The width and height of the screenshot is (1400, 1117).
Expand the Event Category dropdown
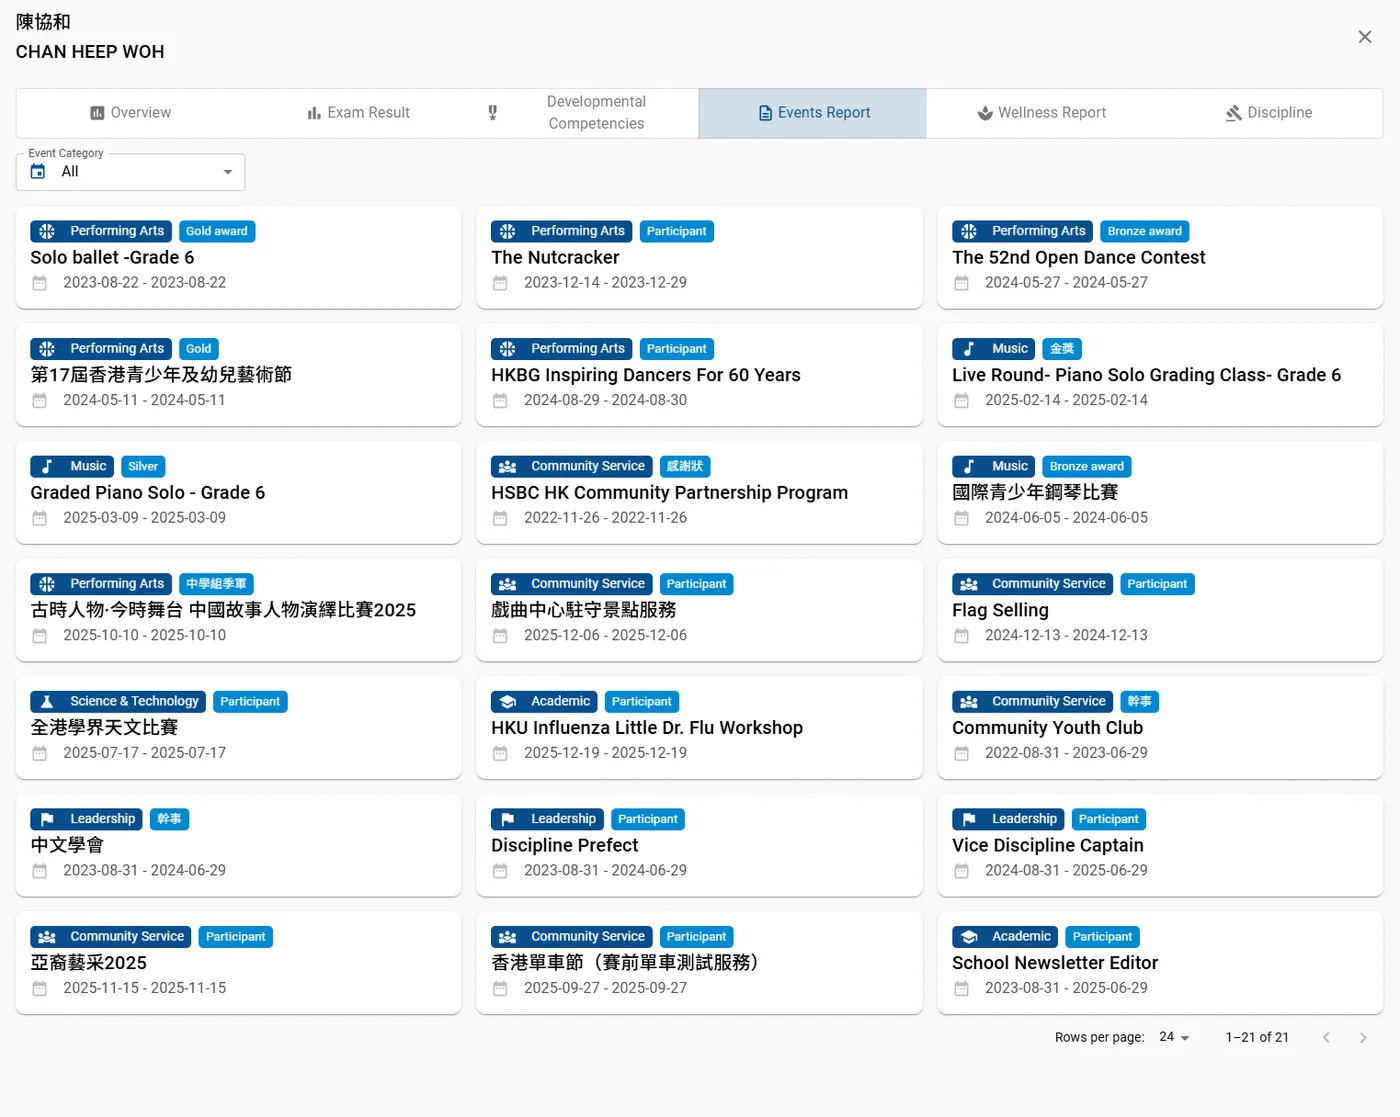(x=130, y=172)
